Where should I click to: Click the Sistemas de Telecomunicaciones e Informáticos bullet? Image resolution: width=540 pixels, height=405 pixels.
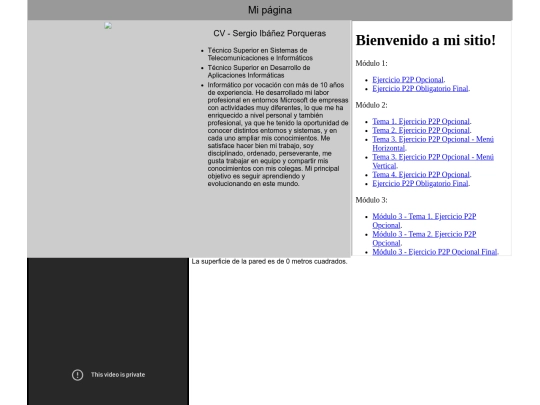[260, 54]
